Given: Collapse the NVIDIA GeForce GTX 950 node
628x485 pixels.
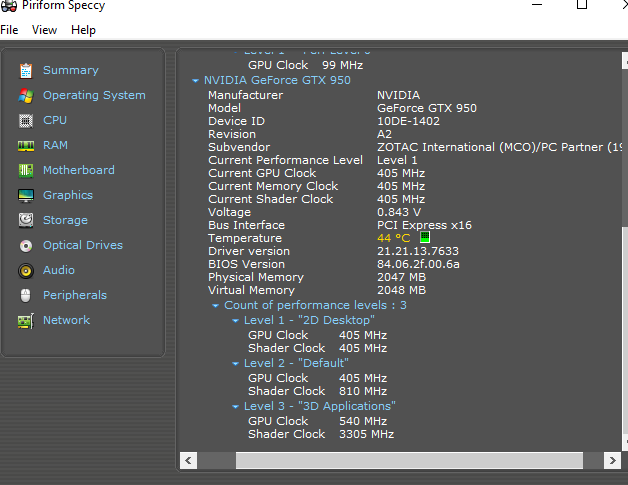Looking at the screenshot, I should [x=195, y=80].
